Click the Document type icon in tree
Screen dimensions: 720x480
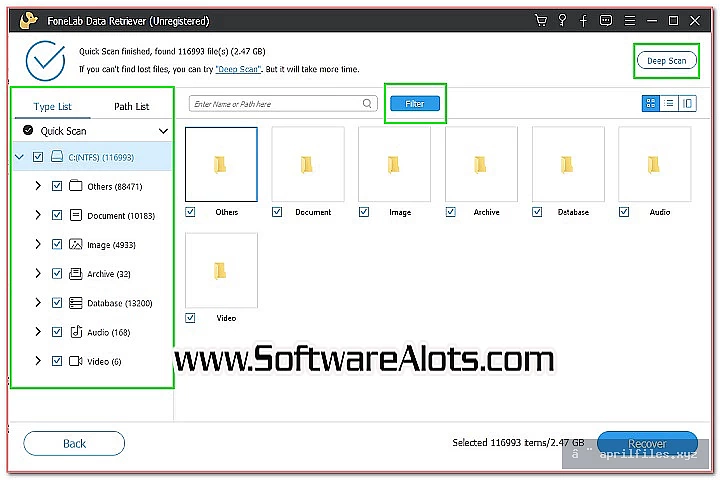coord(76,215)
